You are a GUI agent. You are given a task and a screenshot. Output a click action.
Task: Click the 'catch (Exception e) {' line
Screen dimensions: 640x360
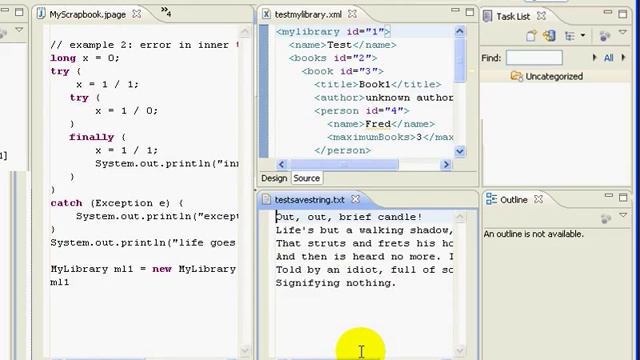click(117, 203)
